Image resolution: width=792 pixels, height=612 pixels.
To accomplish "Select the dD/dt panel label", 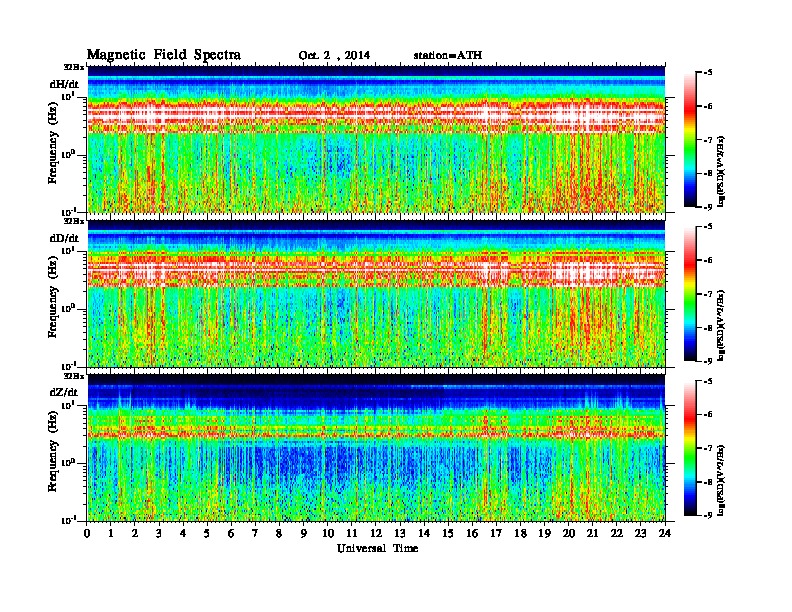I will point(64,238).
